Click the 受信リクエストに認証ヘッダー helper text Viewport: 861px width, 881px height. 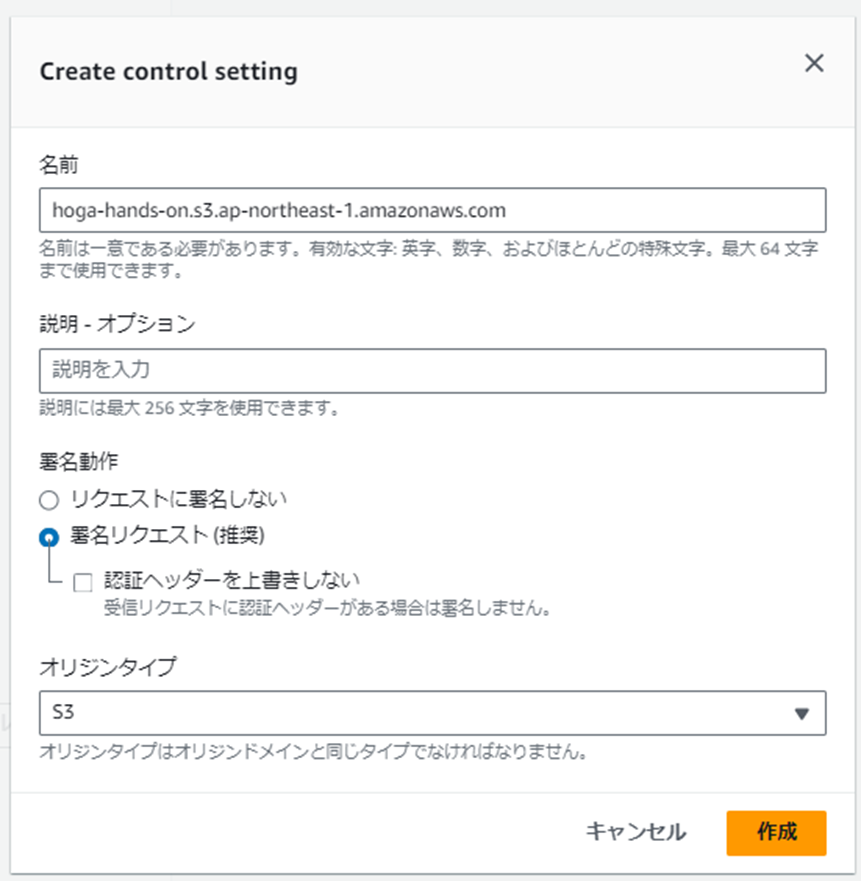pos(327,608)
